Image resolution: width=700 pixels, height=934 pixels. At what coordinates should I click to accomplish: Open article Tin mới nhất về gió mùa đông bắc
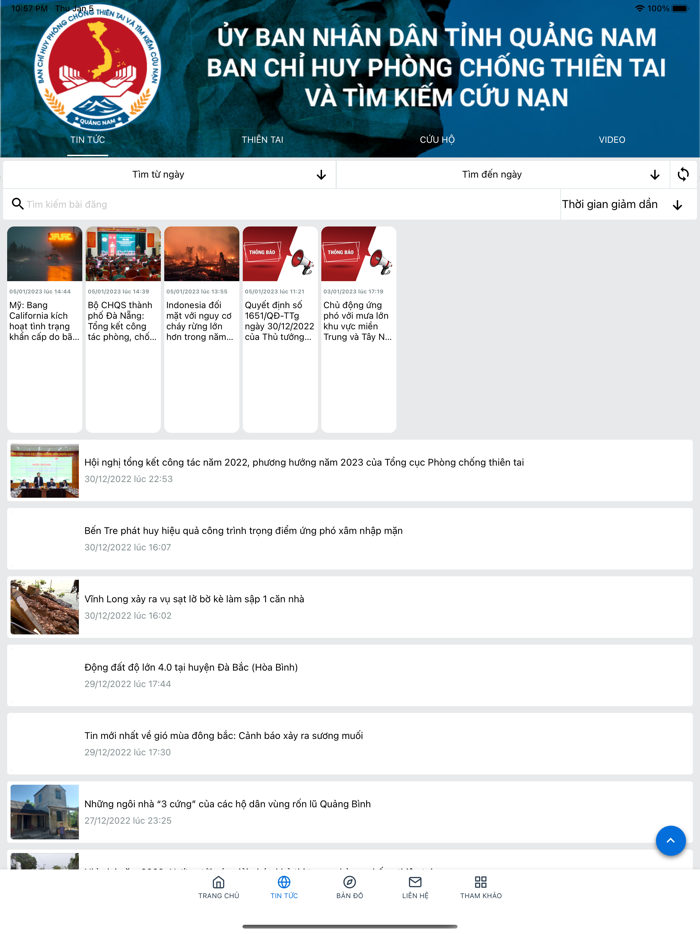(x=350, y=744)
